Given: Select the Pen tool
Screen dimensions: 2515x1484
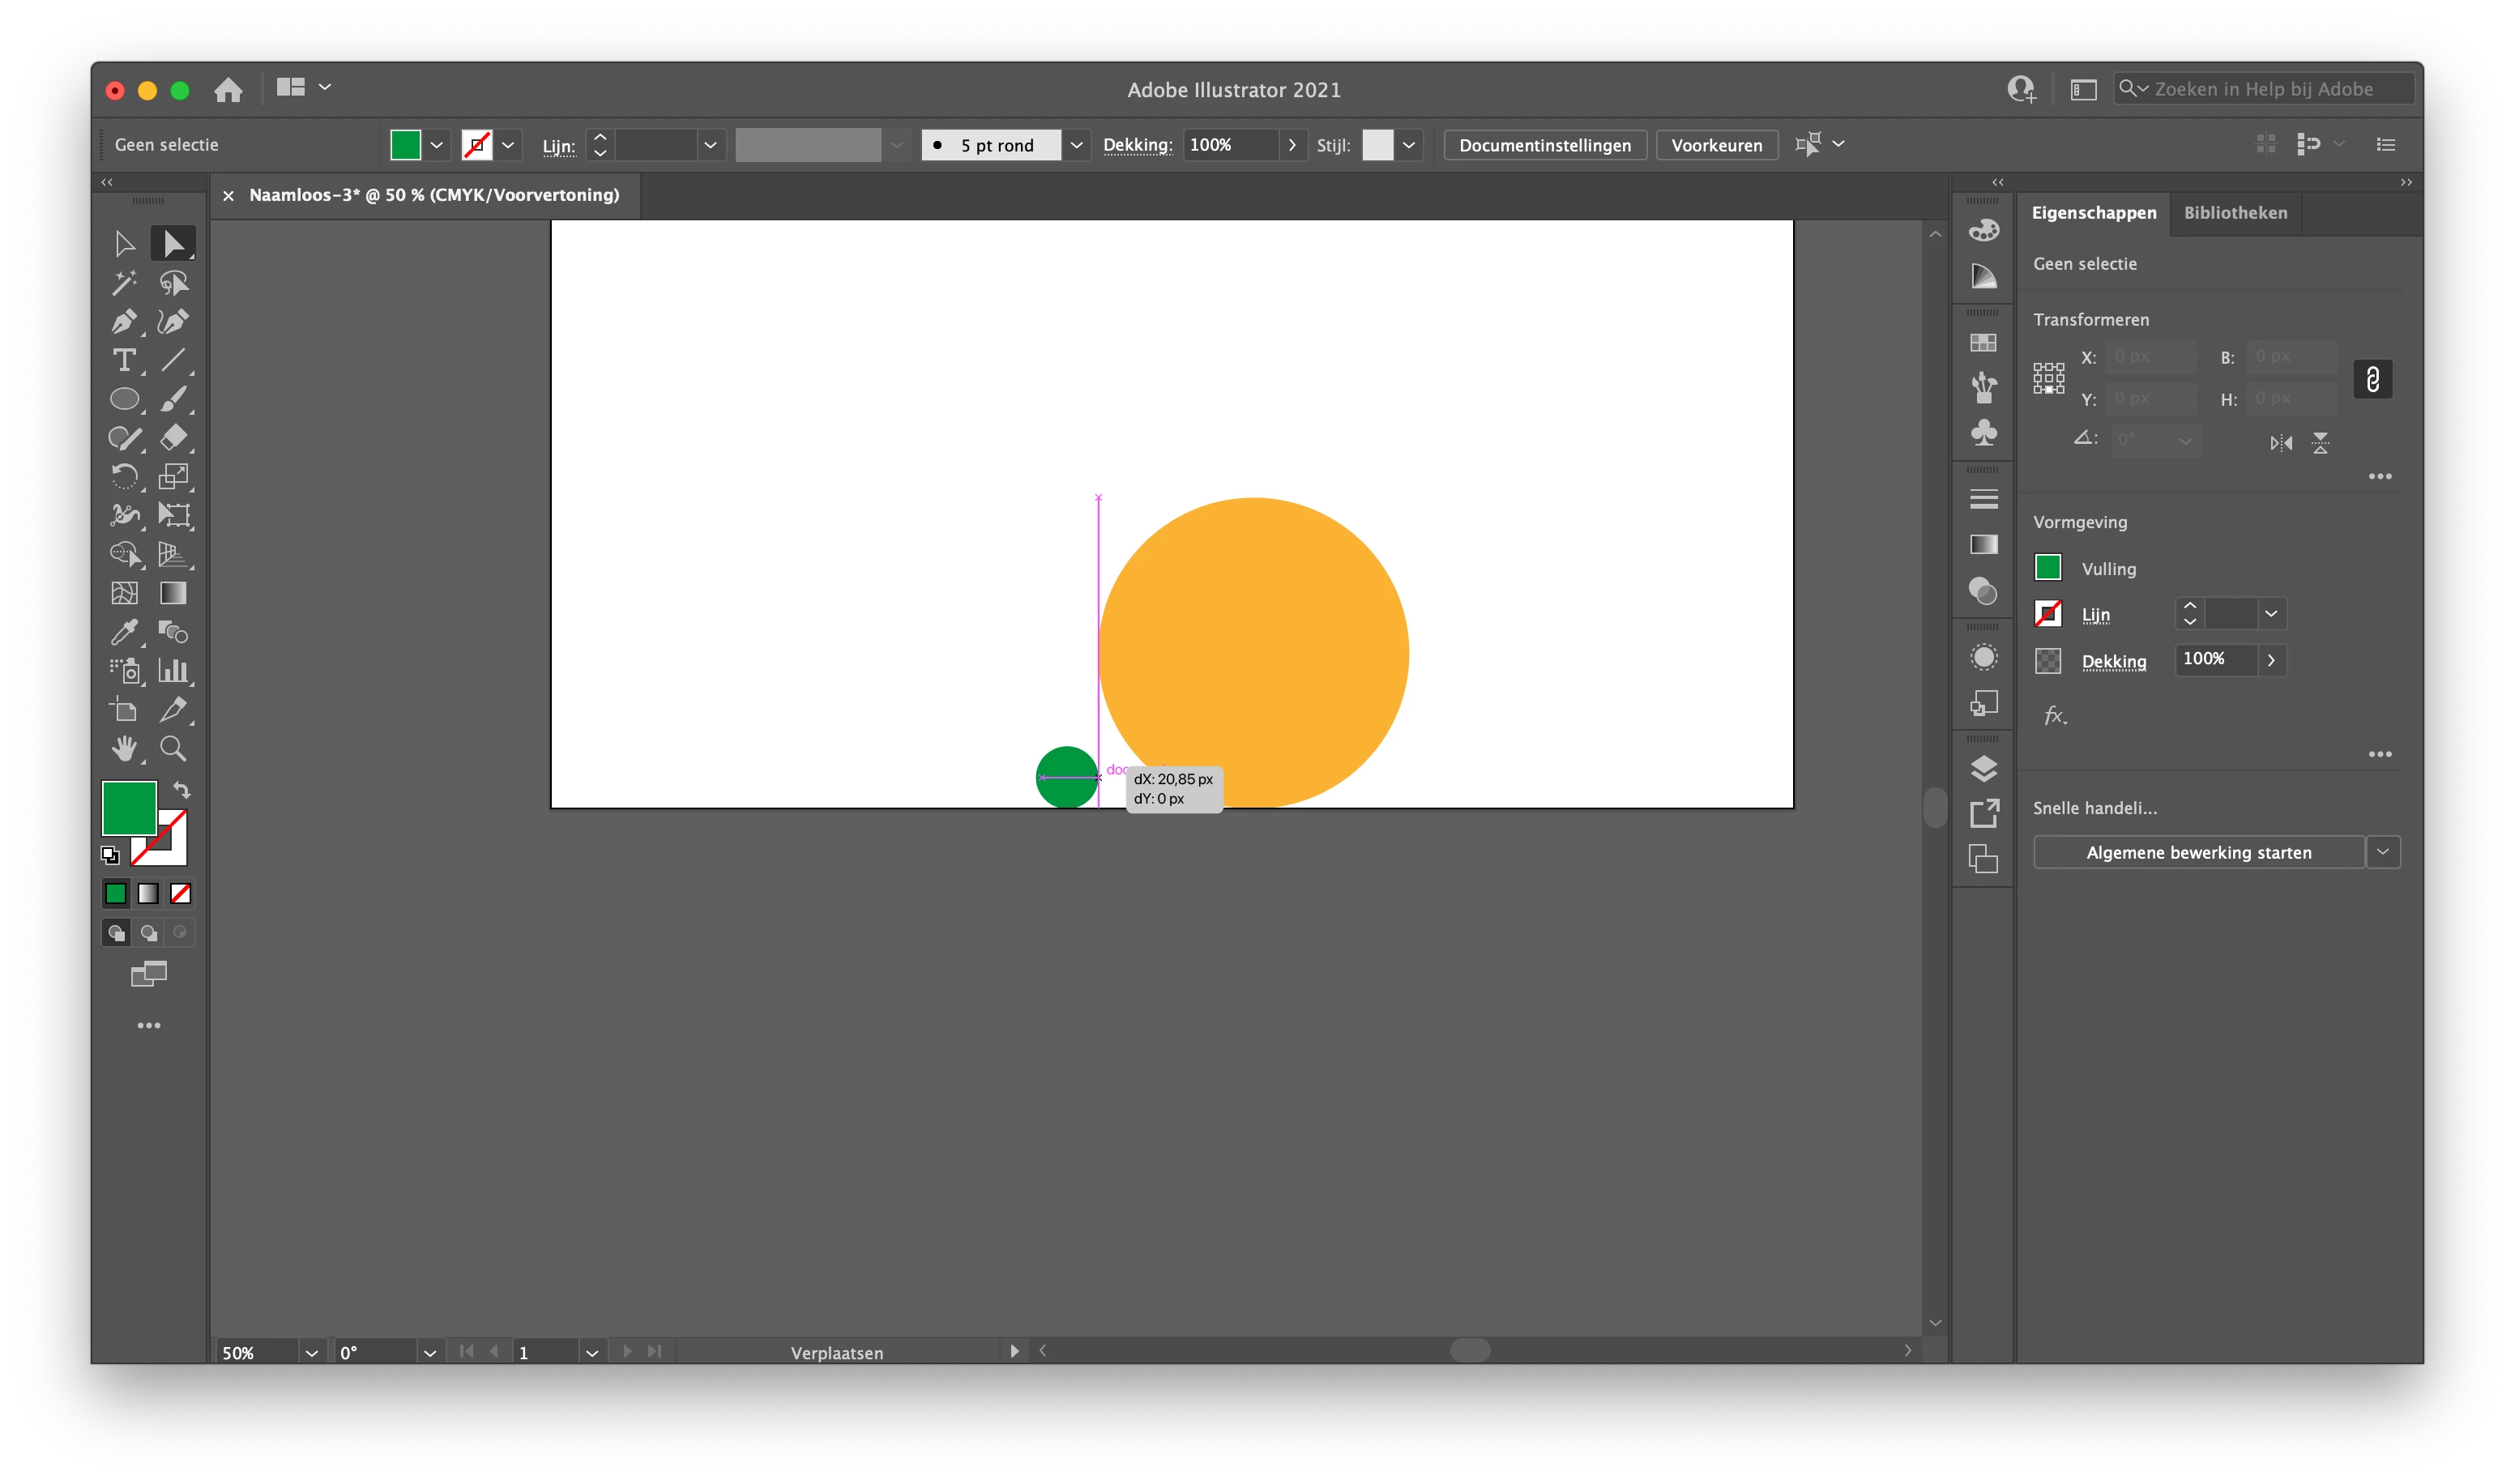Looking at the screenshot, I should (x=124, y=322).
